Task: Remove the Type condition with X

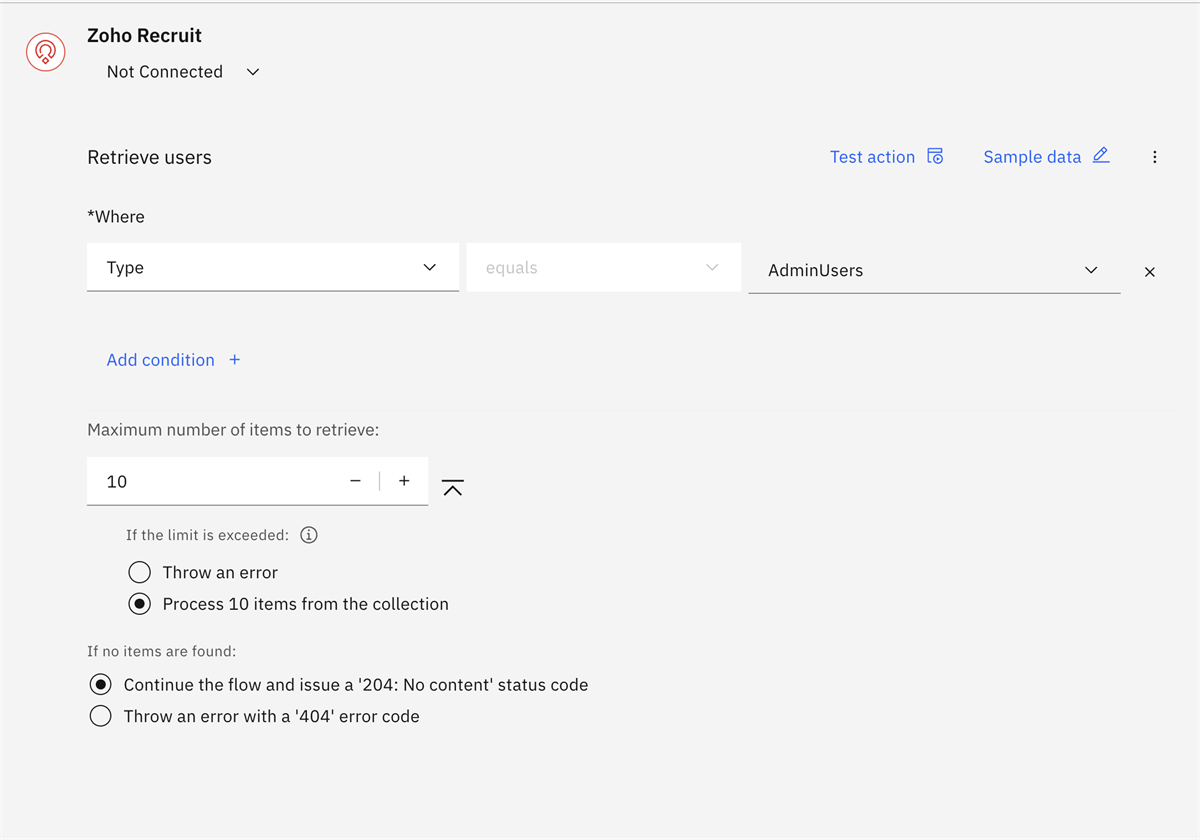Action: tap(1150, 272)
